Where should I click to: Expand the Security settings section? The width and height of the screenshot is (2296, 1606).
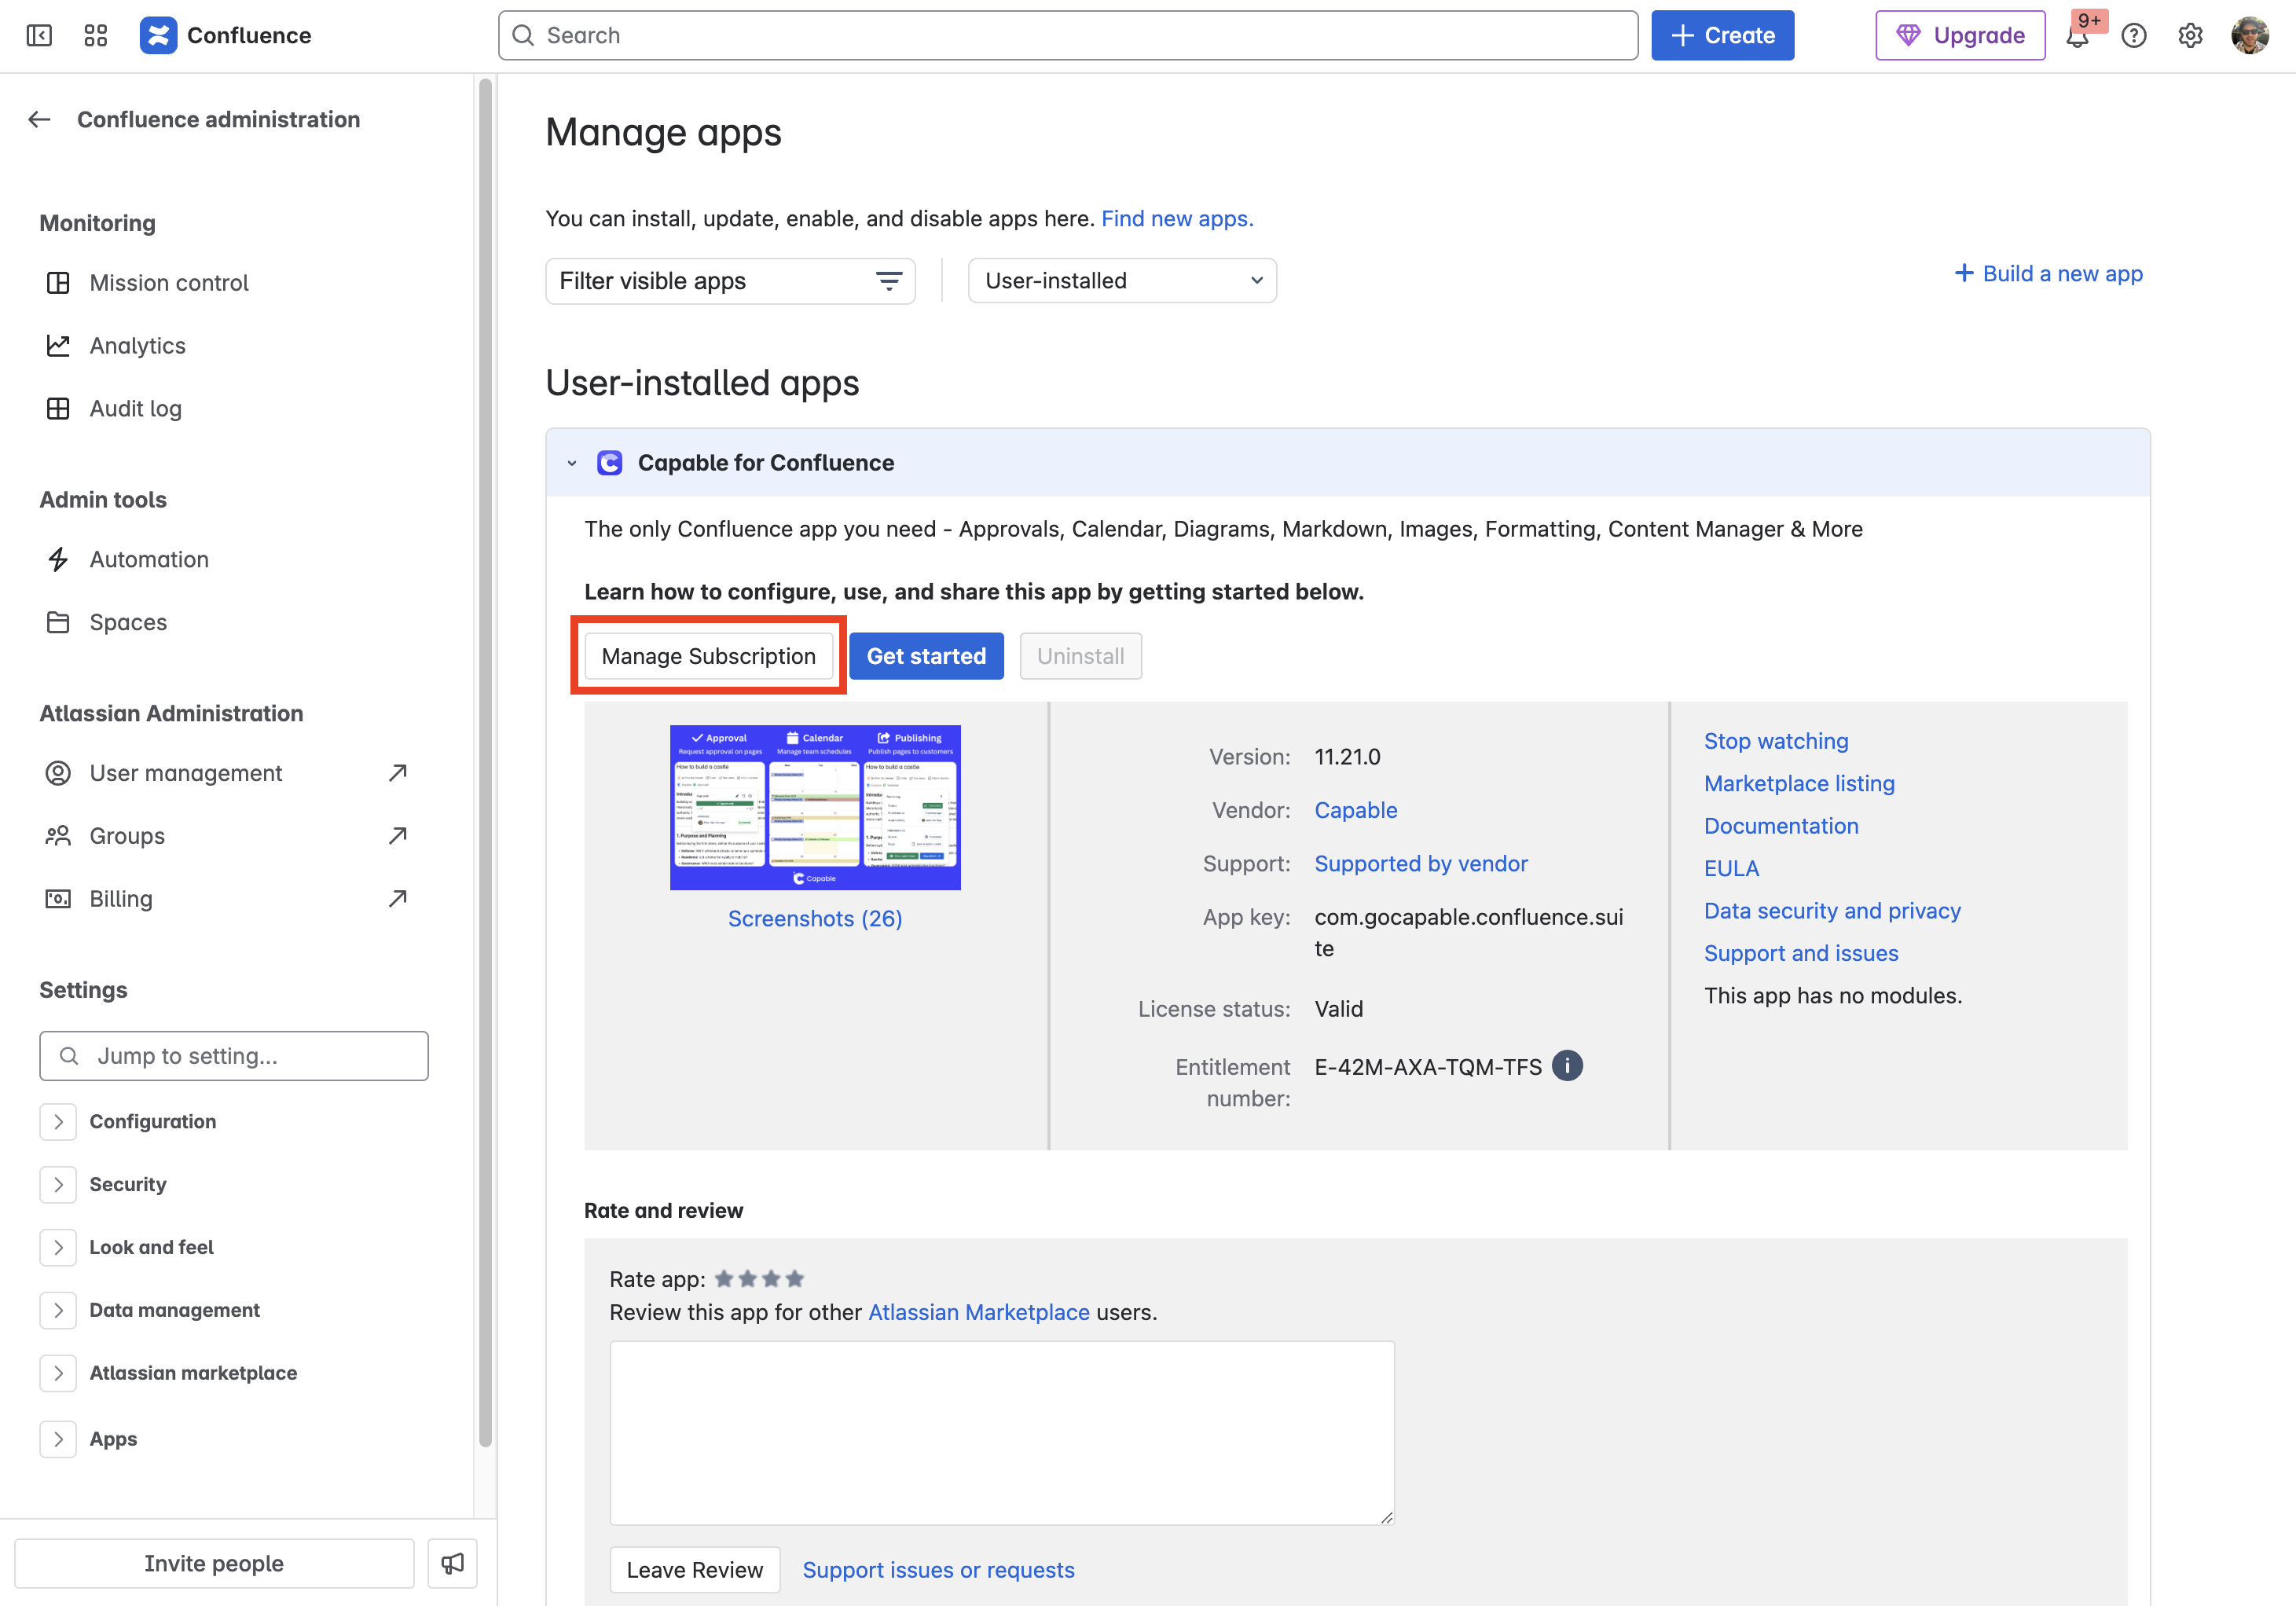[x=58, y=1184]
